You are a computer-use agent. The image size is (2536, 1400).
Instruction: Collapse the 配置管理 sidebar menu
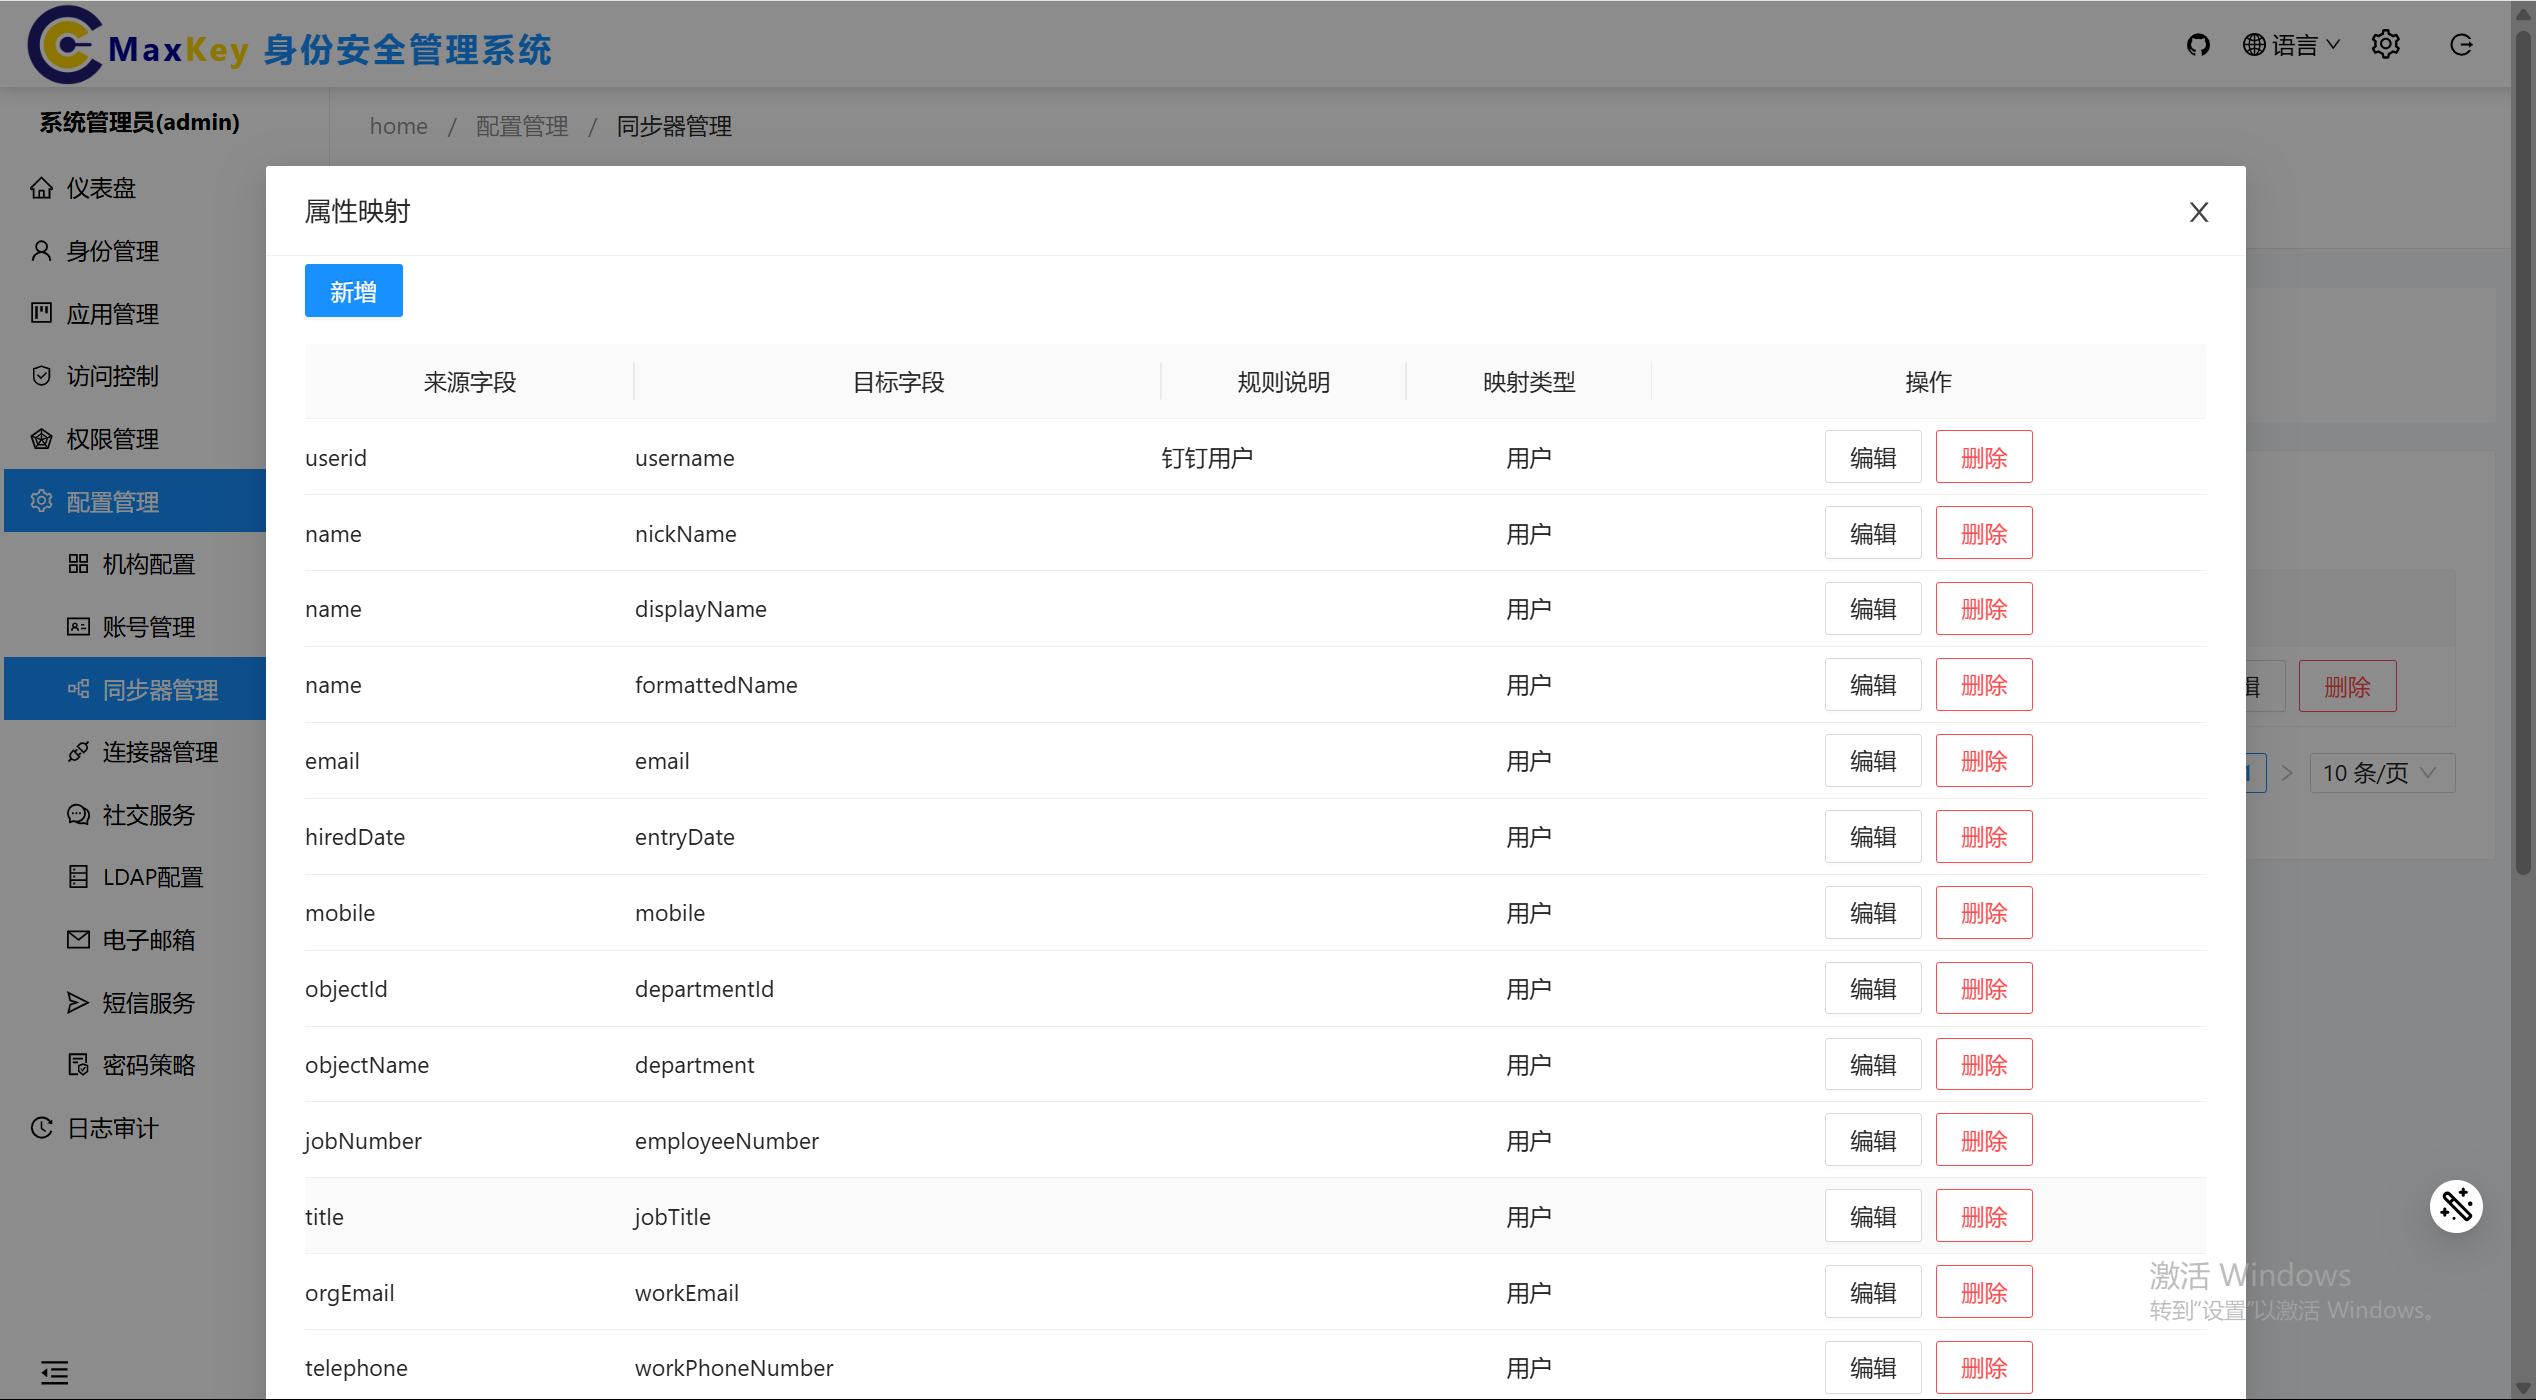coord(112,502)
